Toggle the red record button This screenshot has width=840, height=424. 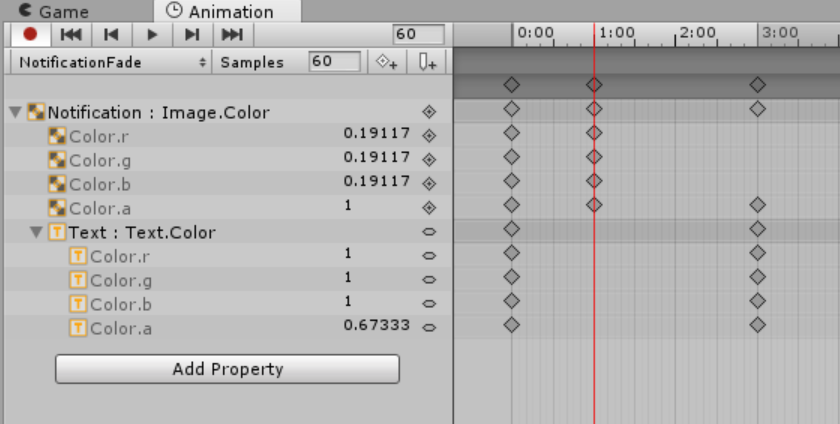click(30, 34)
